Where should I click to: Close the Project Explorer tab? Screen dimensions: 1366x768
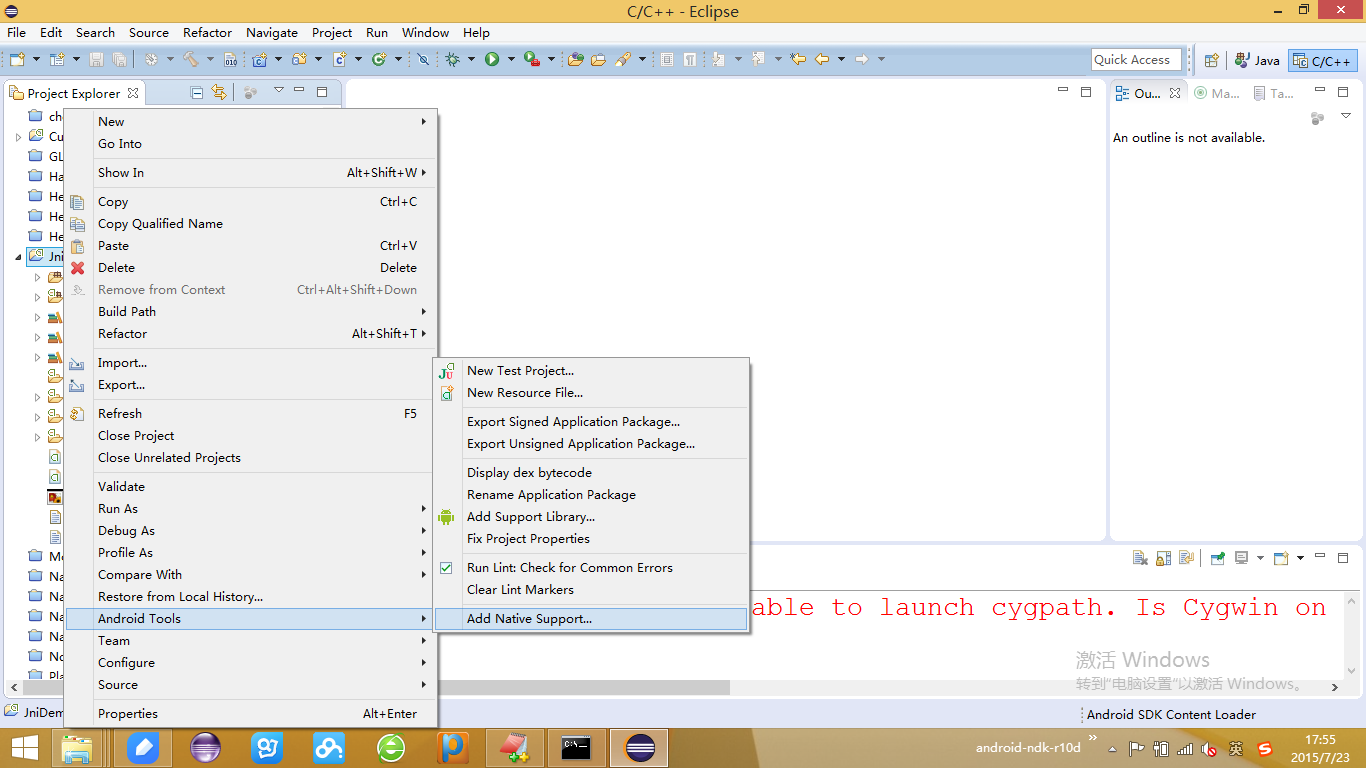coord(133,93)
